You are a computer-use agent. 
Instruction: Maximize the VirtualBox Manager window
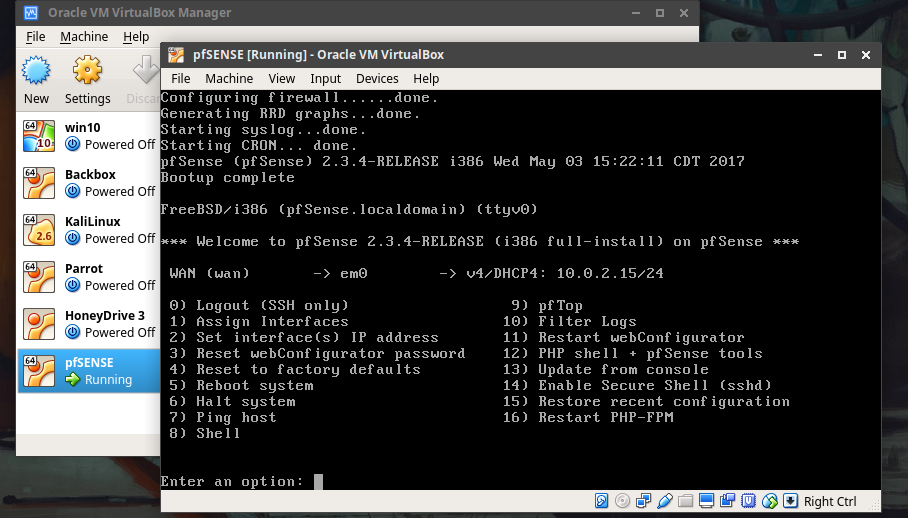pyautogui.click(x=660, y=13)
